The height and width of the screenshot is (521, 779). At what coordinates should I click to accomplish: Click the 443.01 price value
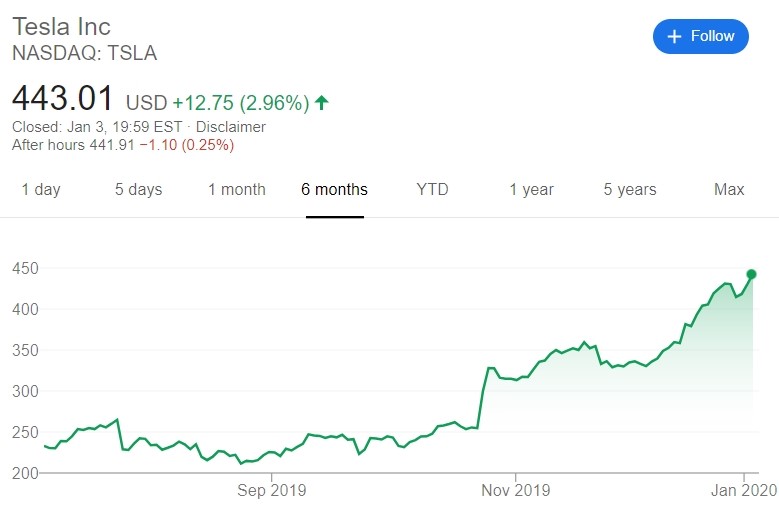(x=63, y=98)
